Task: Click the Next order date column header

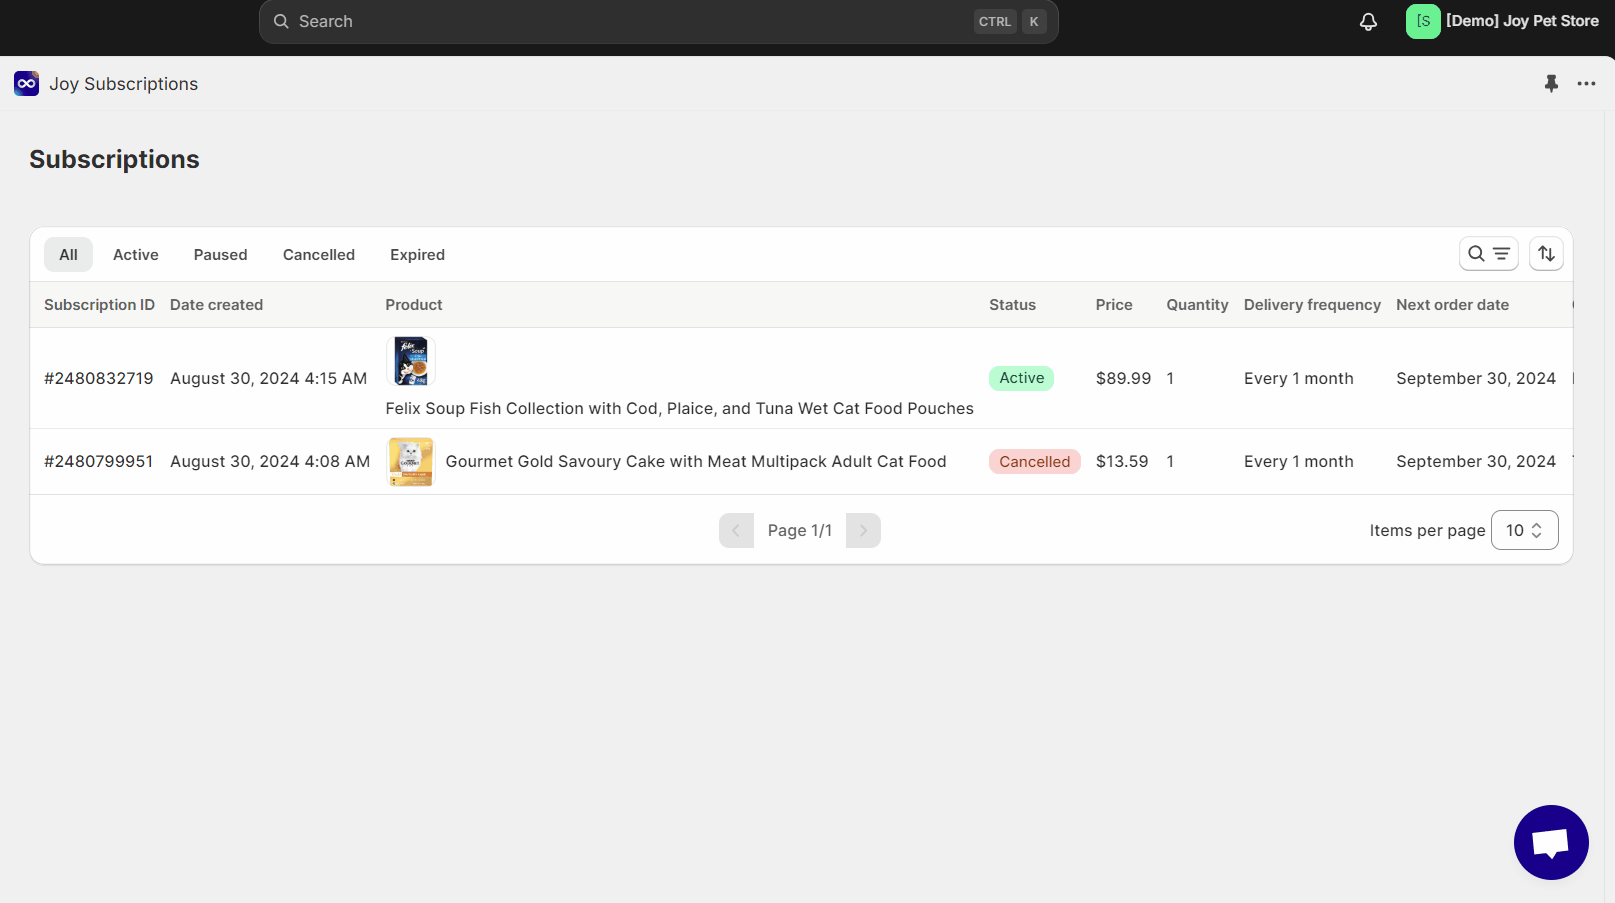Action: (x=1453, y=305)
